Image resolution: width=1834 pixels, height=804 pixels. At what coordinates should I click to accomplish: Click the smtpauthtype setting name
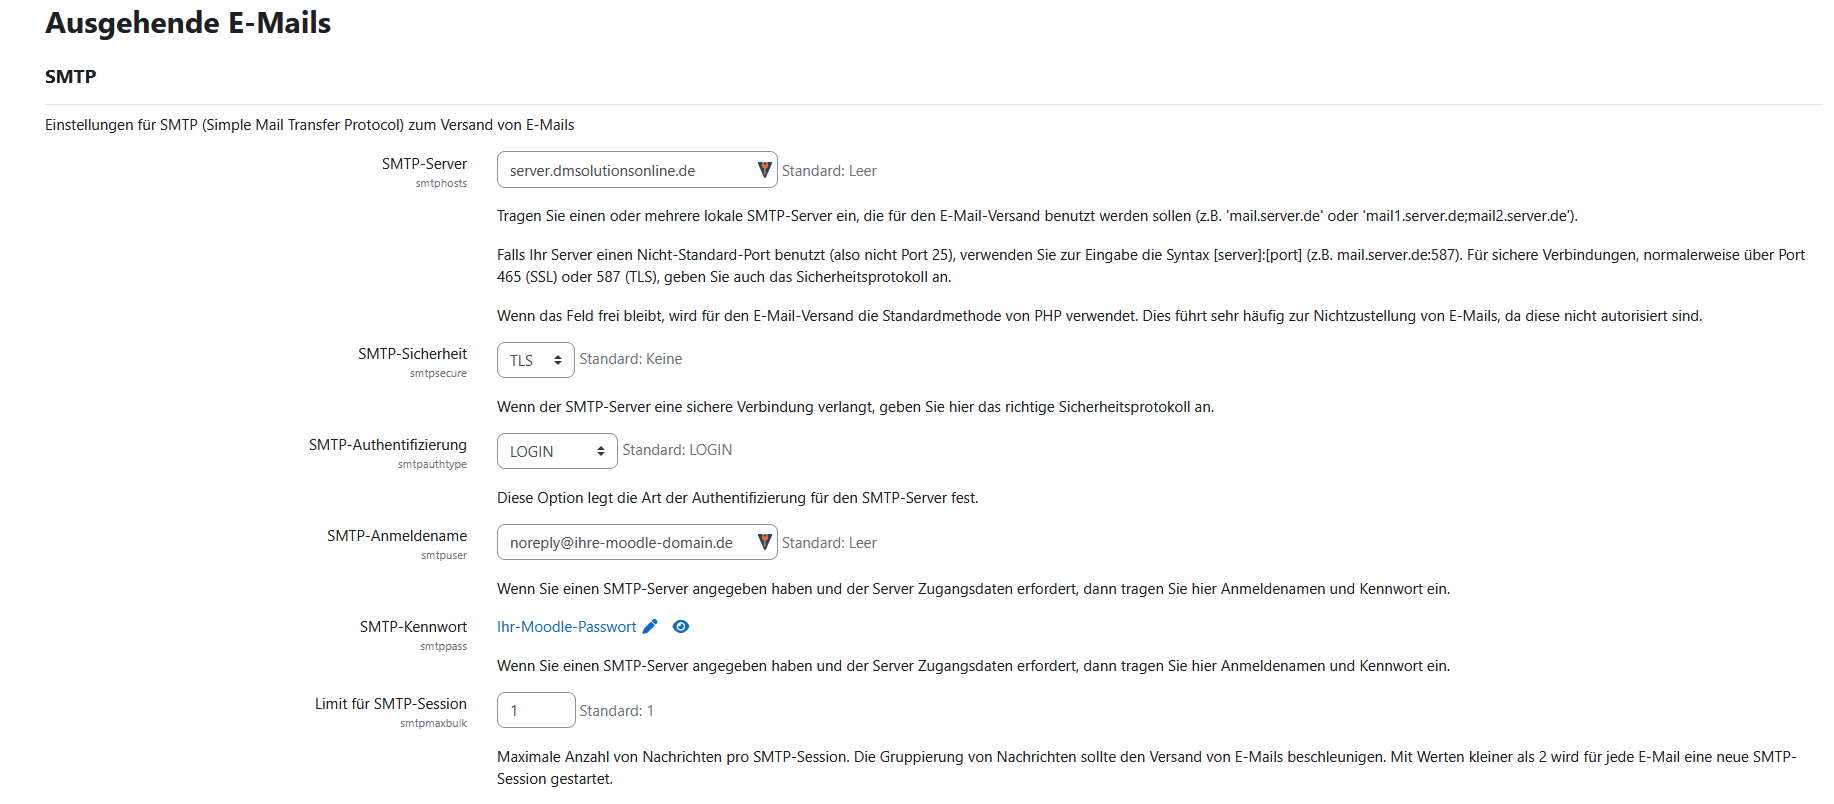click(x=432, y=465)
